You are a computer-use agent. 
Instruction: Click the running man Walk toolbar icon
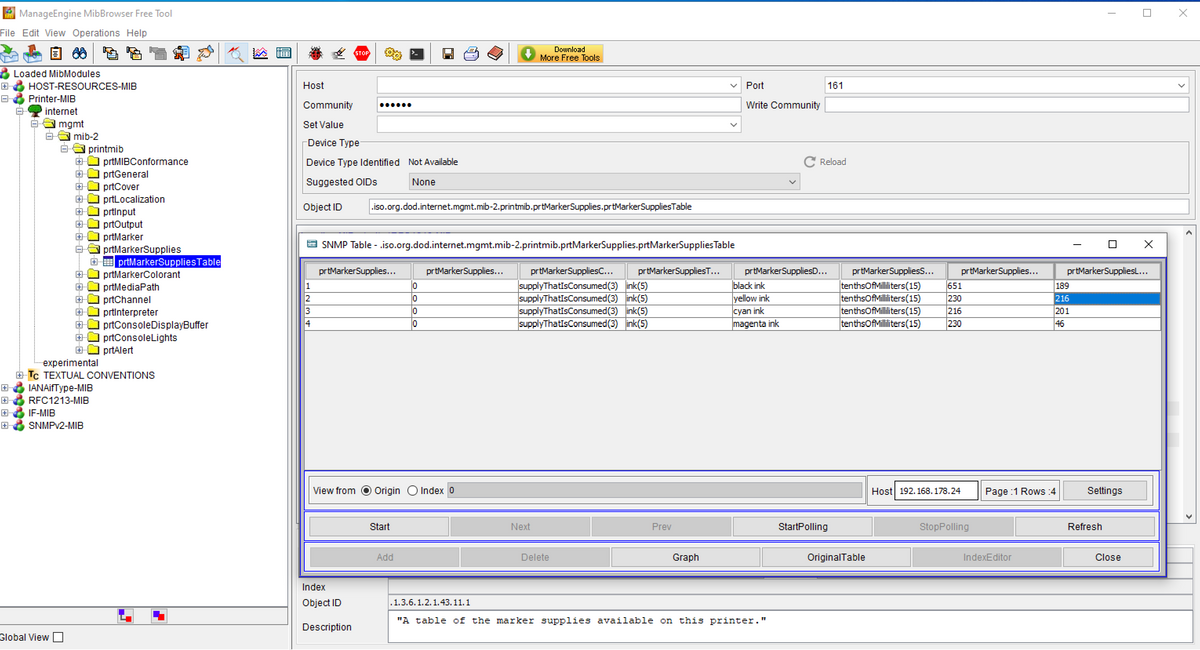[181, 53]
